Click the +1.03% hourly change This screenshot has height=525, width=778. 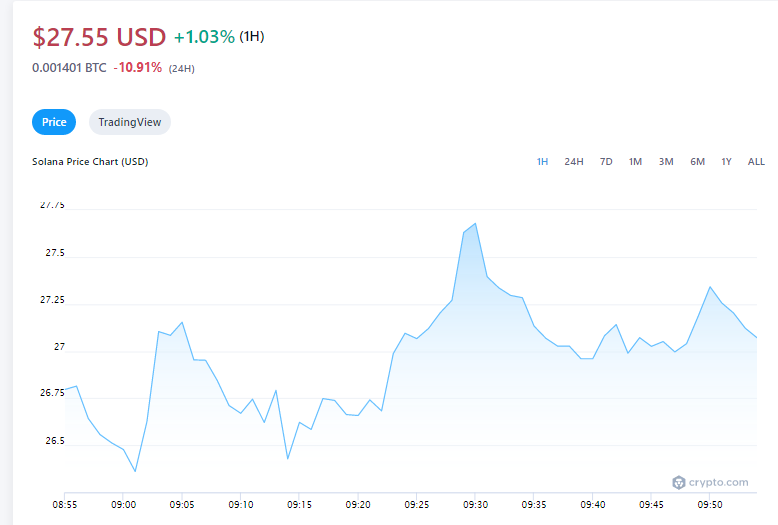click(204, 37)
